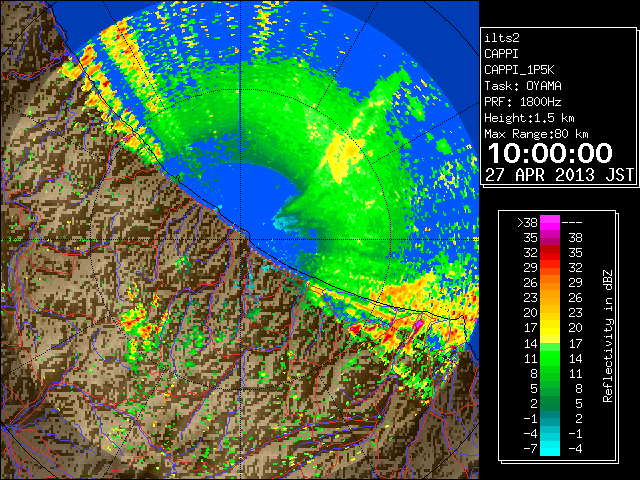The height and width of the screenshot is (480, 640).
Task: Click the cyan -7 dBZ legend swatch
Action: coord(550,449)
